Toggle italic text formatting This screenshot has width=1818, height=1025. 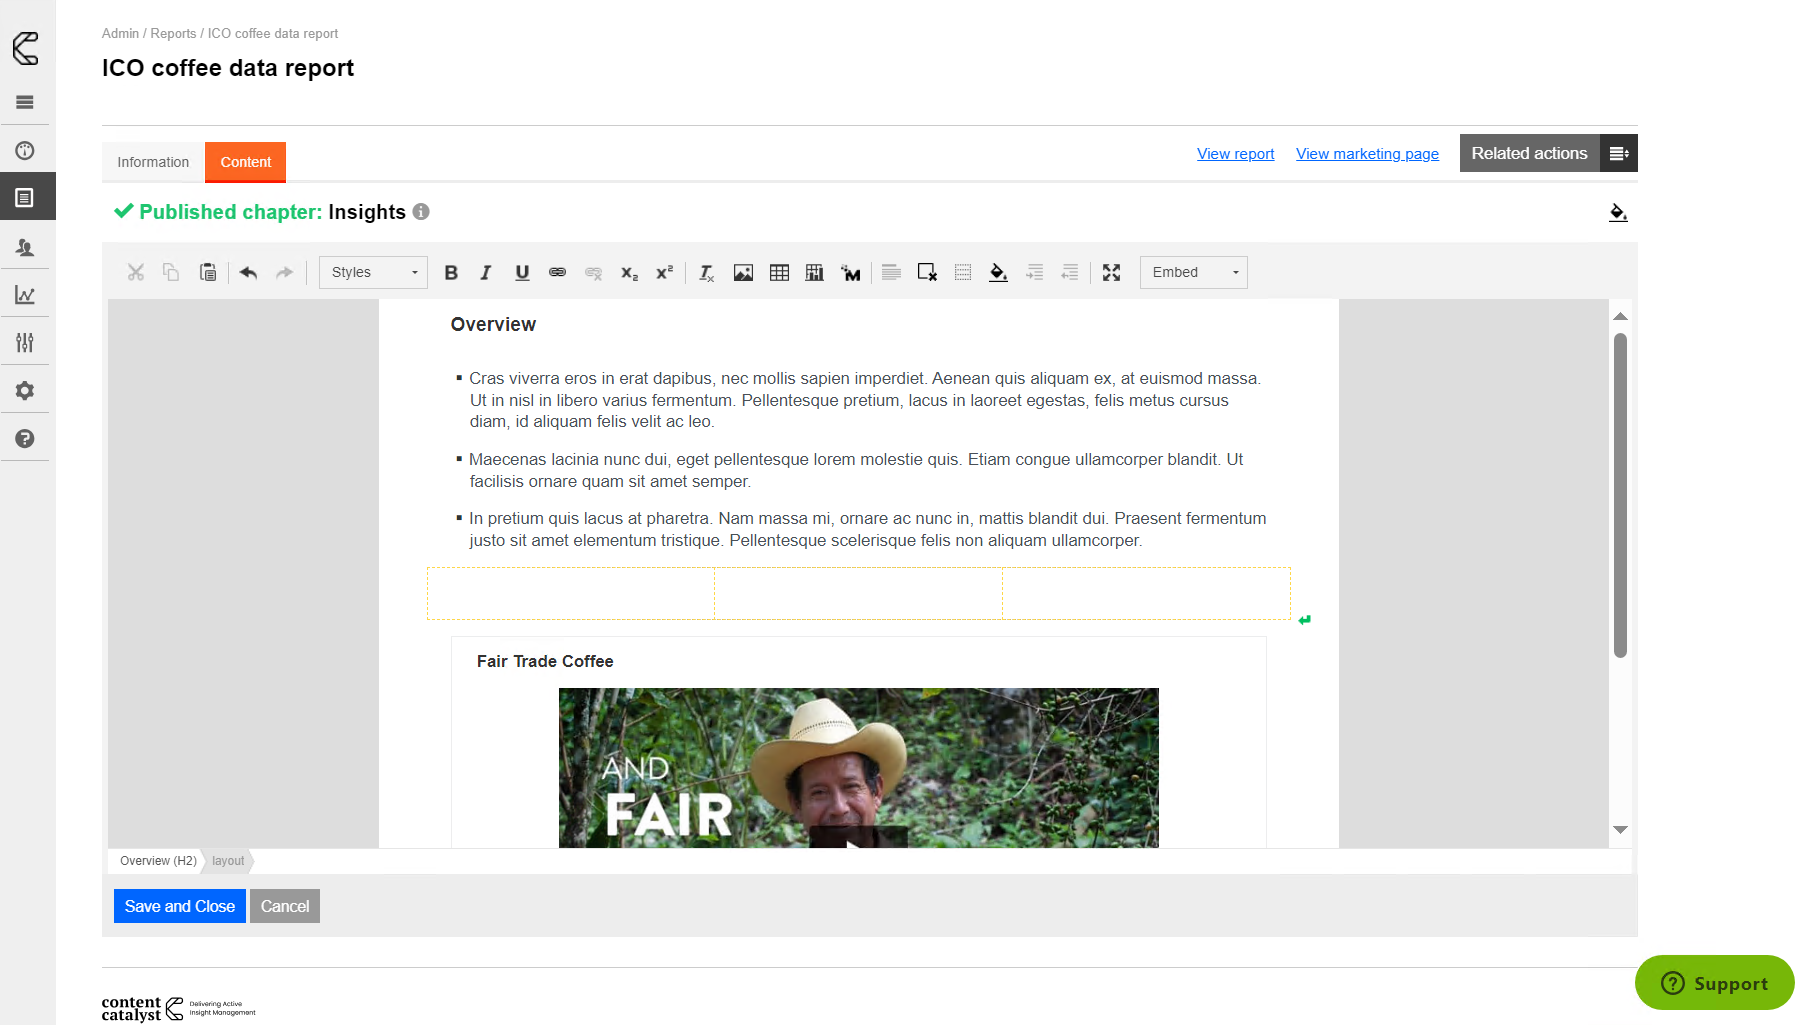tap(486, 273)
